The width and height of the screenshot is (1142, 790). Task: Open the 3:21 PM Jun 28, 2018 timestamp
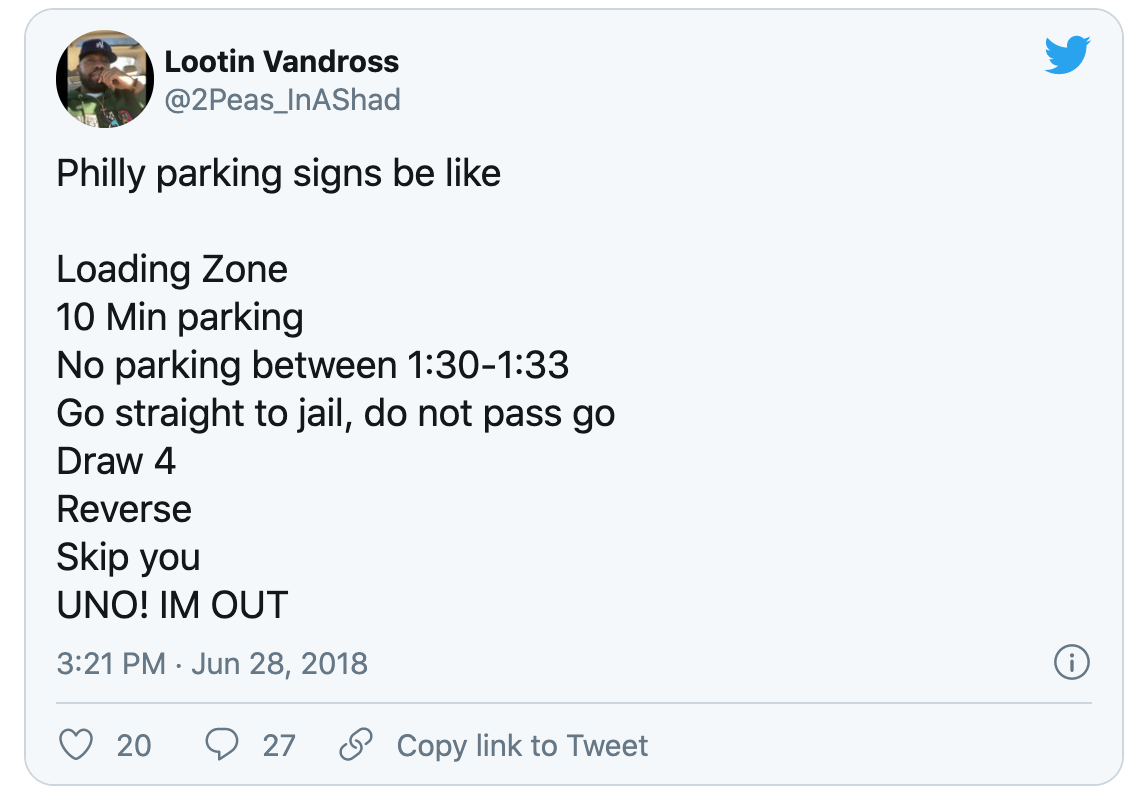point(212,664)
